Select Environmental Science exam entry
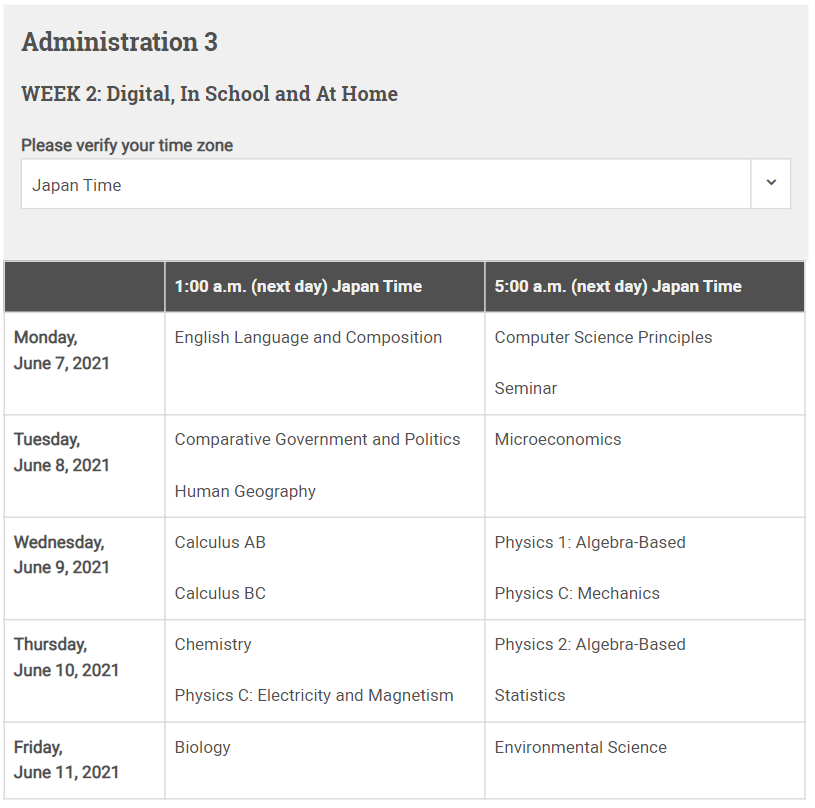 [x=580, y=747]
